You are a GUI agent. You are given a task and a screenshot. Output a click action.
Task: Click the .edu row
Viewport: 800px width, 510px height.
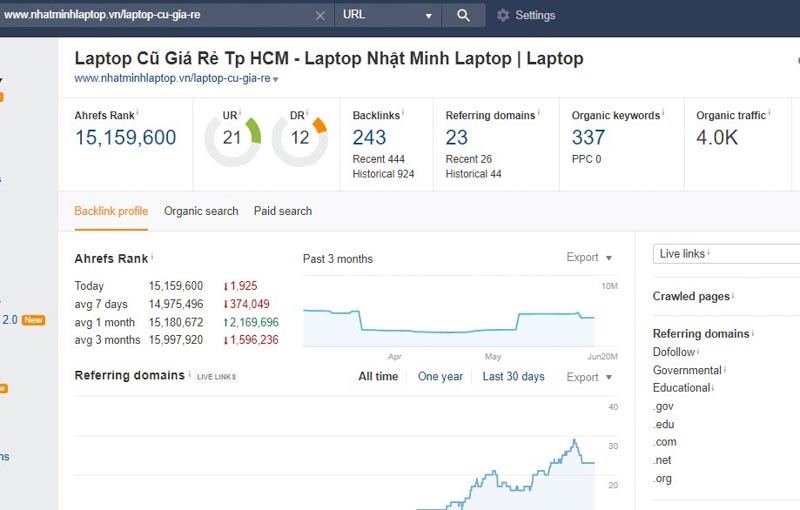click(x=664, y=424)
